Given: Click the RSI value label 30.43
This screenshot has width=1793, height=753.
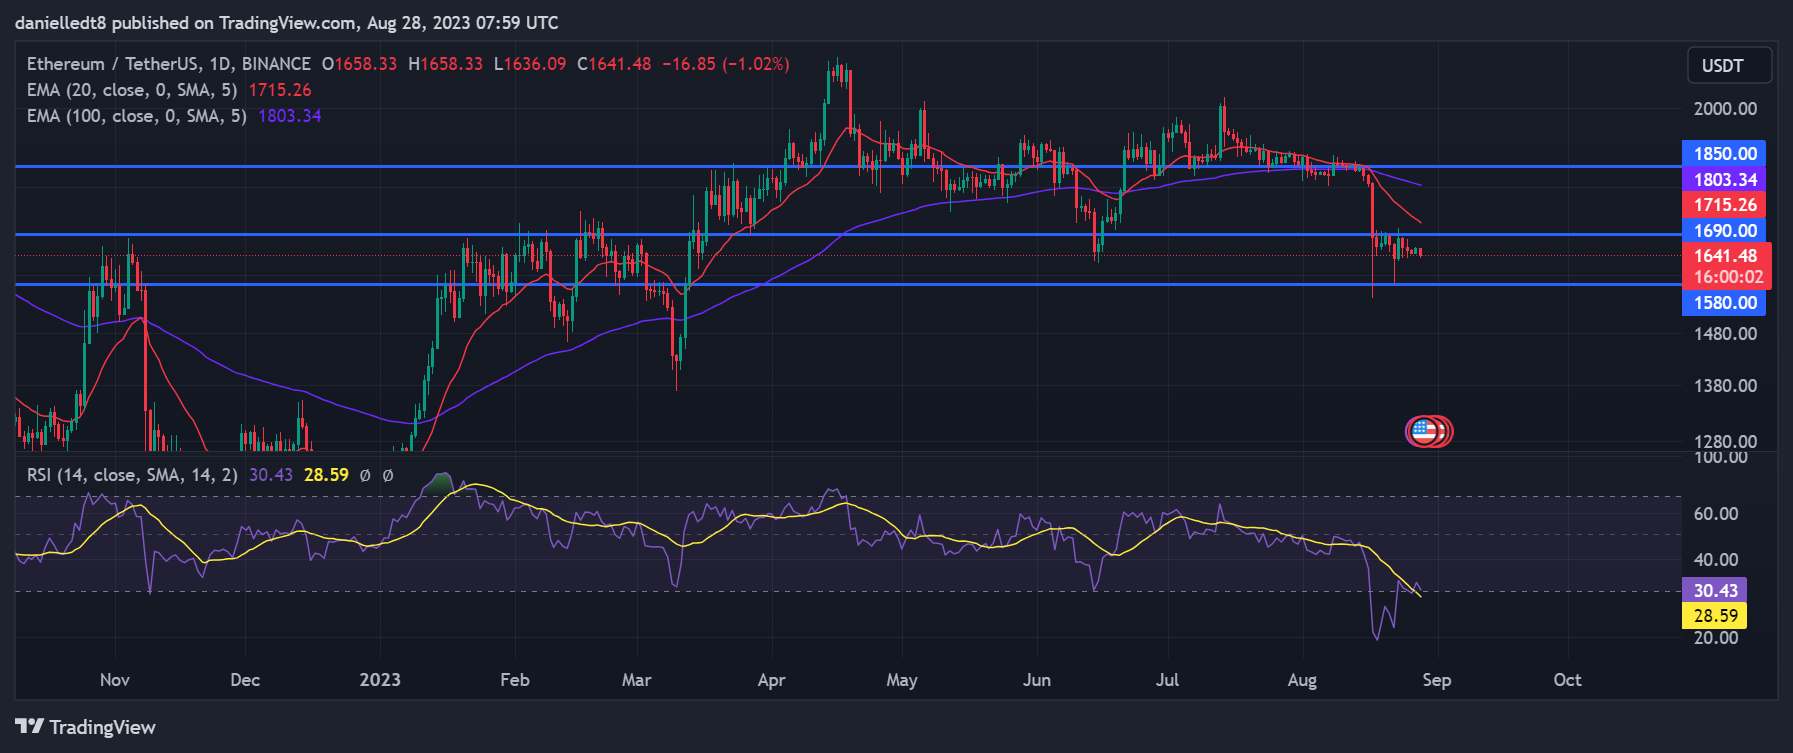Looking at the screenshot, I should click(1714, 590).
